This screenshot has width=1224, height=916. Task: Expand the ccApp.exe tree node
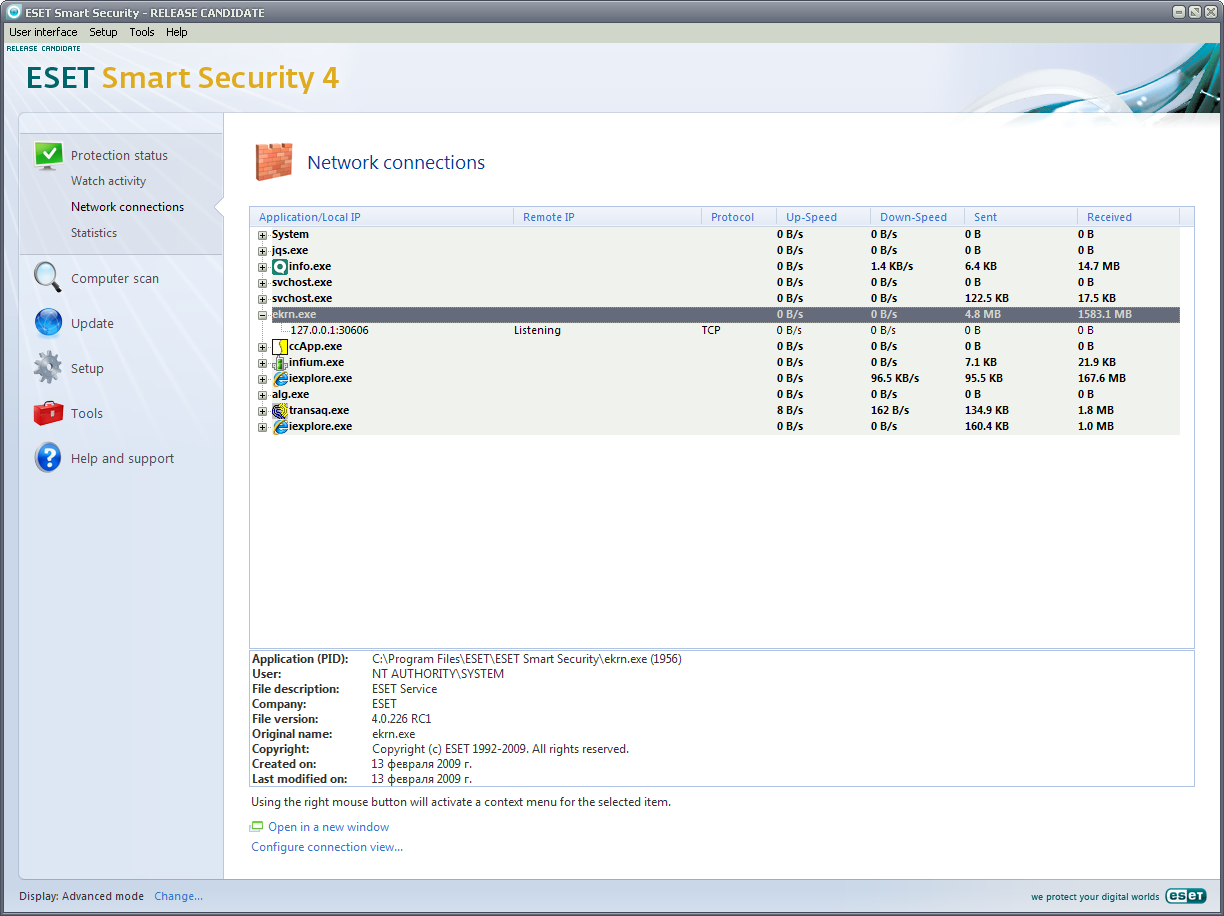[263, 347]
